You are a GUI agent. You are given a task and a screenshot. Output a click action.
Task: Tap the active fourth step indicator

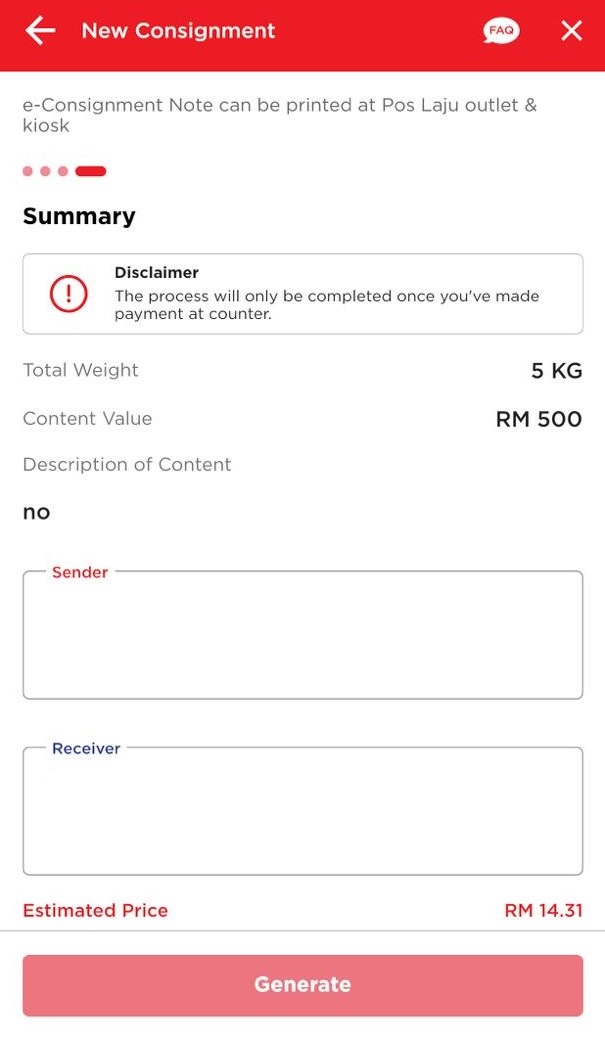(x=90, y=171)
